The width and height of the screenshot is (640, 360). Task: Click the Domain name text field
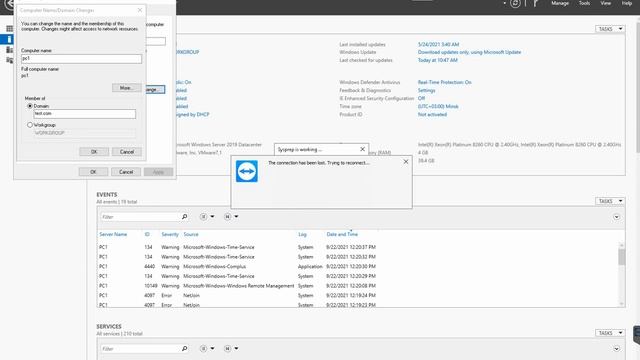coord(84,114)
